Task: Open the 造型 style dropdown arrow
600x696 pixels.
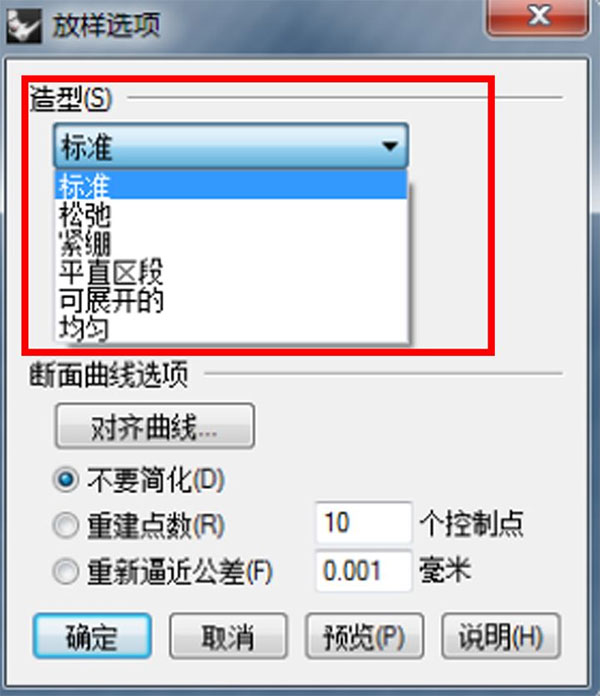Action: 390,146
